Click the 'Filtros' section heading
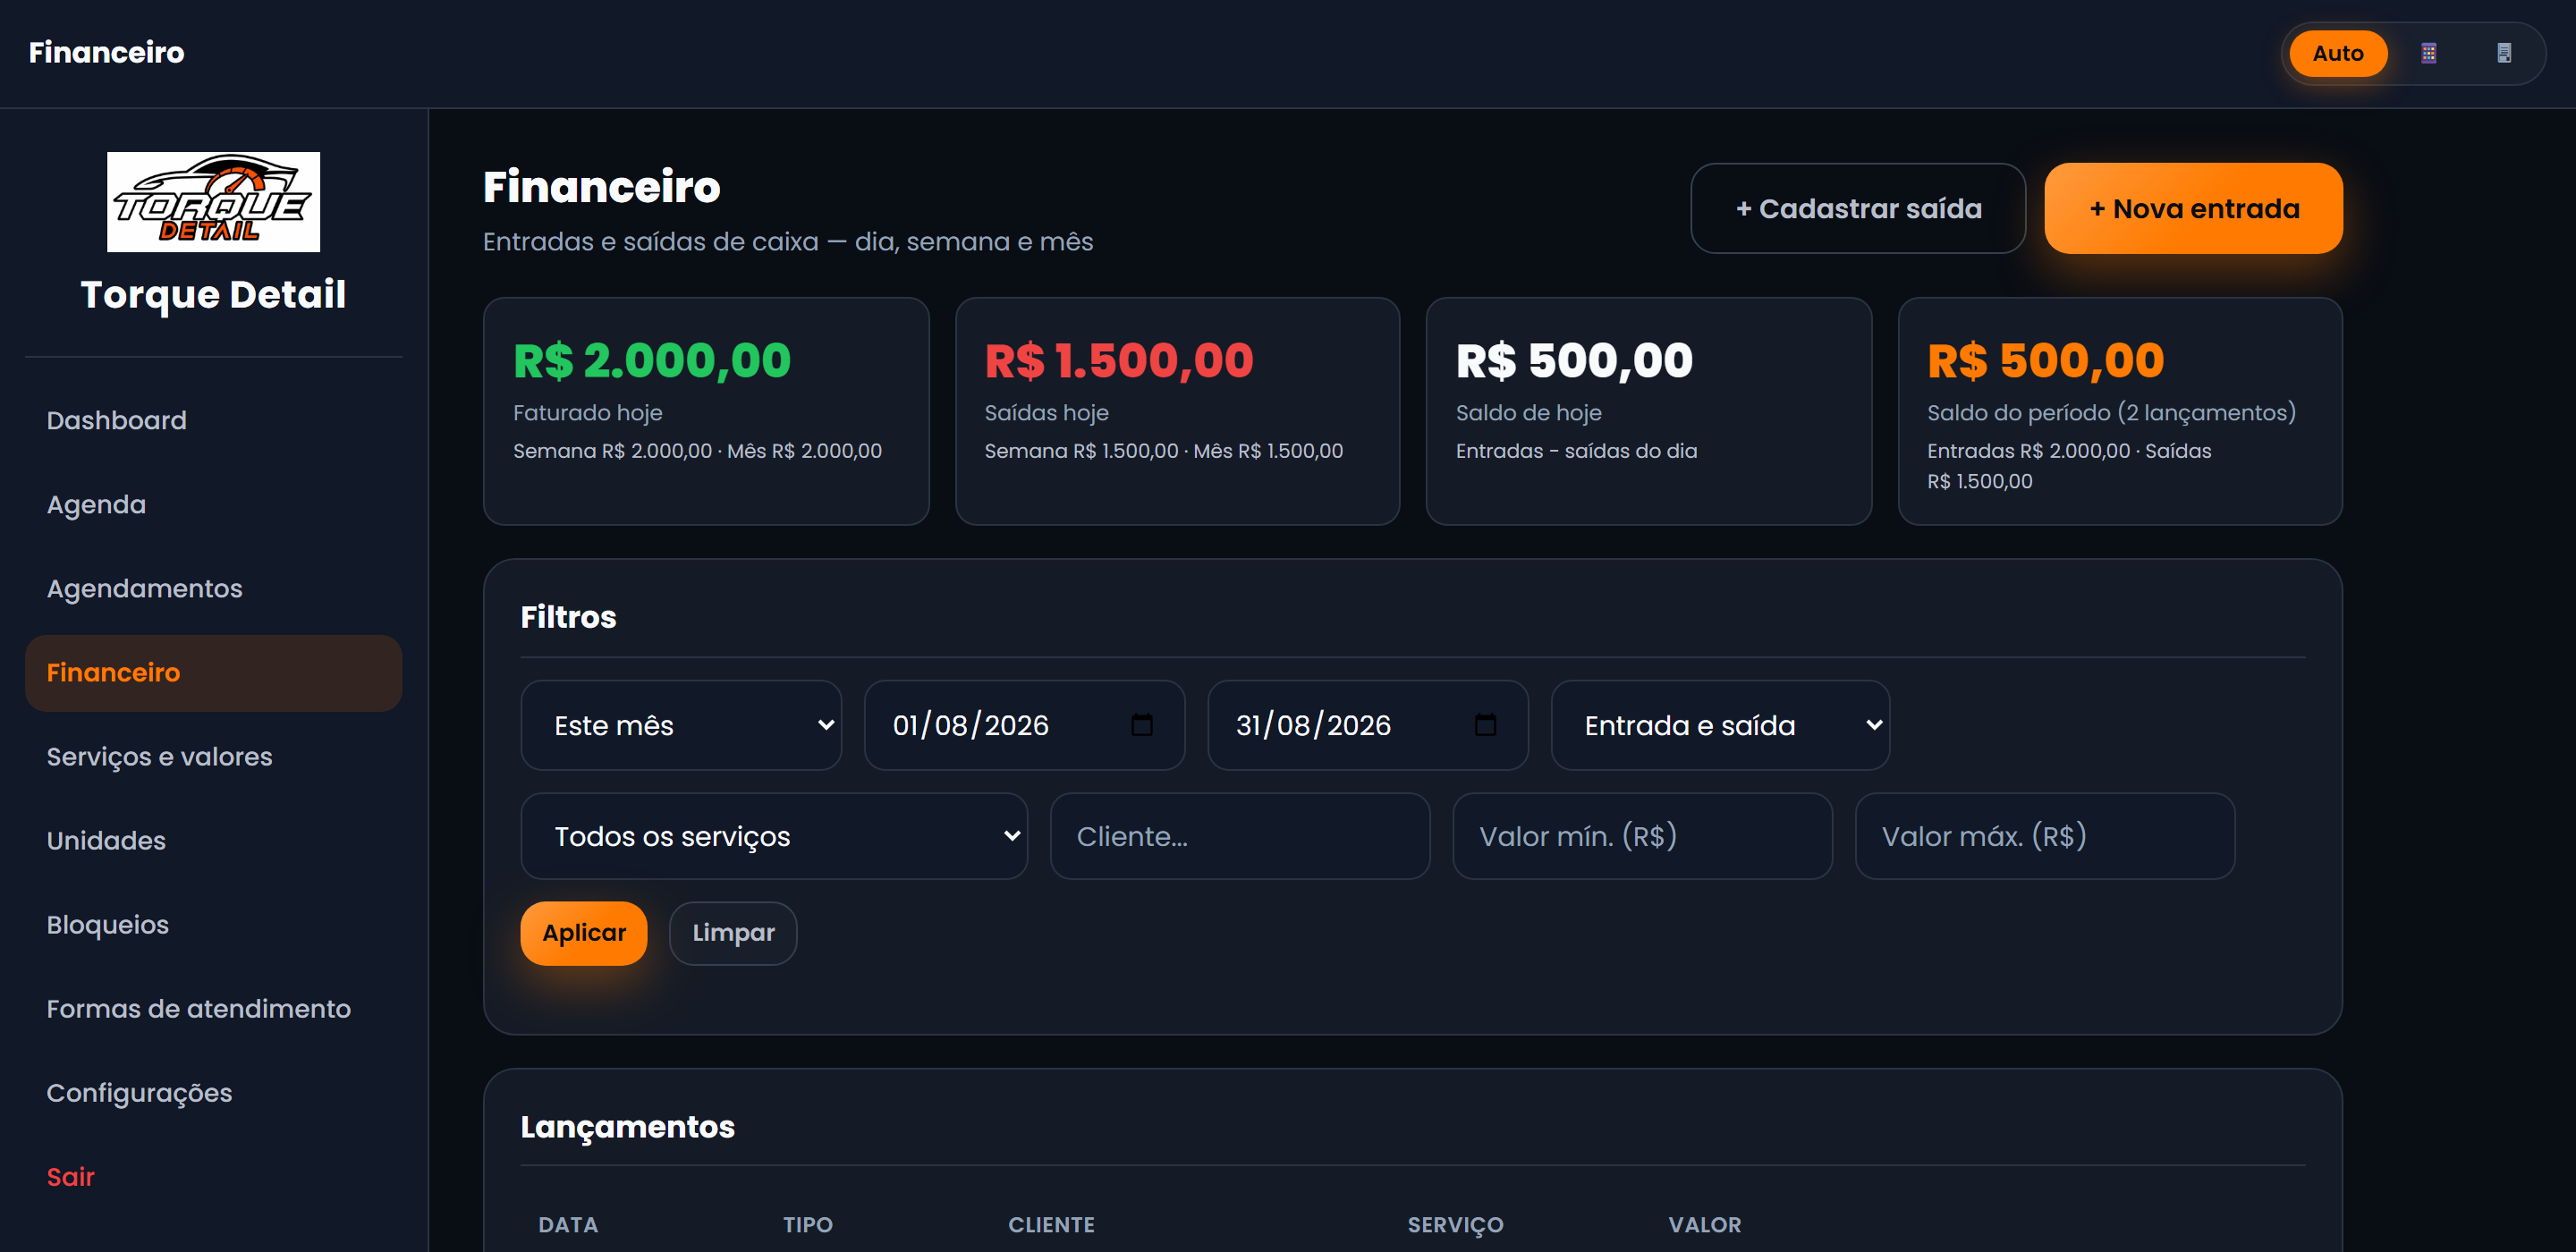 (568, 616)
